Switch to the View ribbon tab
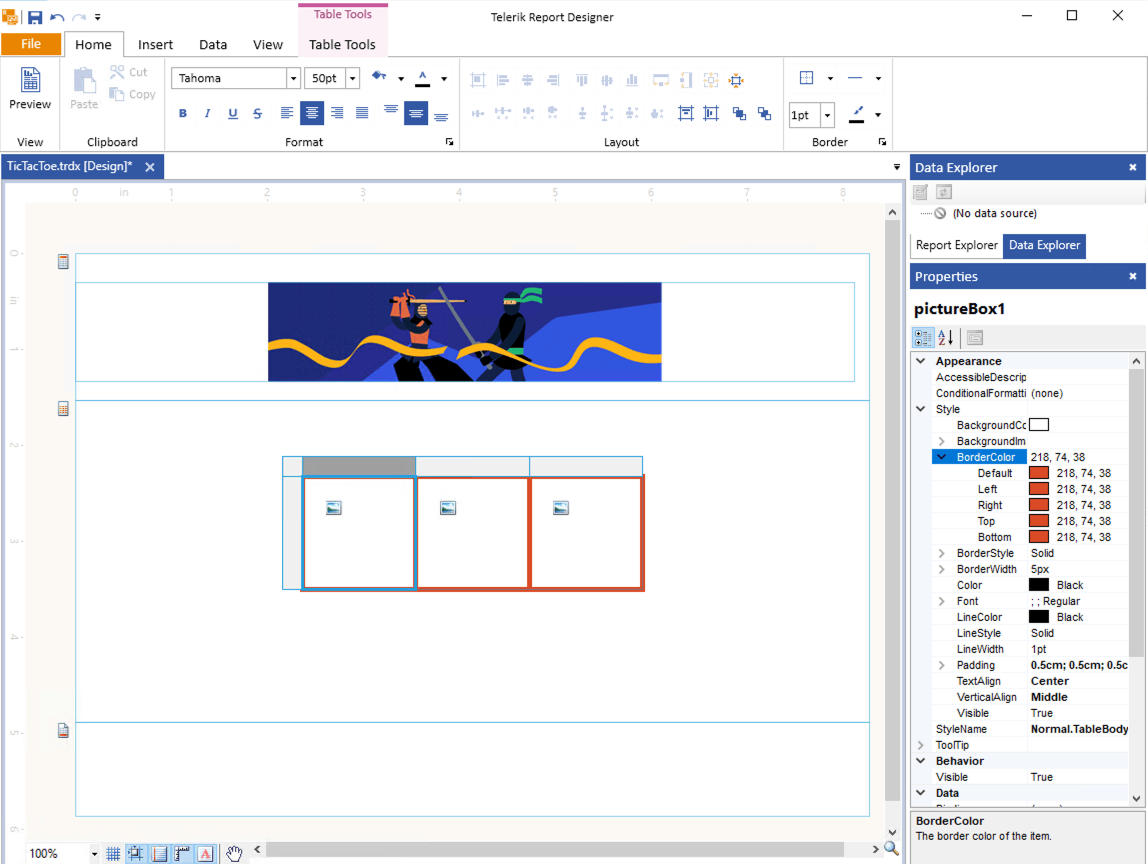Screen dimensions: 1148x864 pos(268,45)
